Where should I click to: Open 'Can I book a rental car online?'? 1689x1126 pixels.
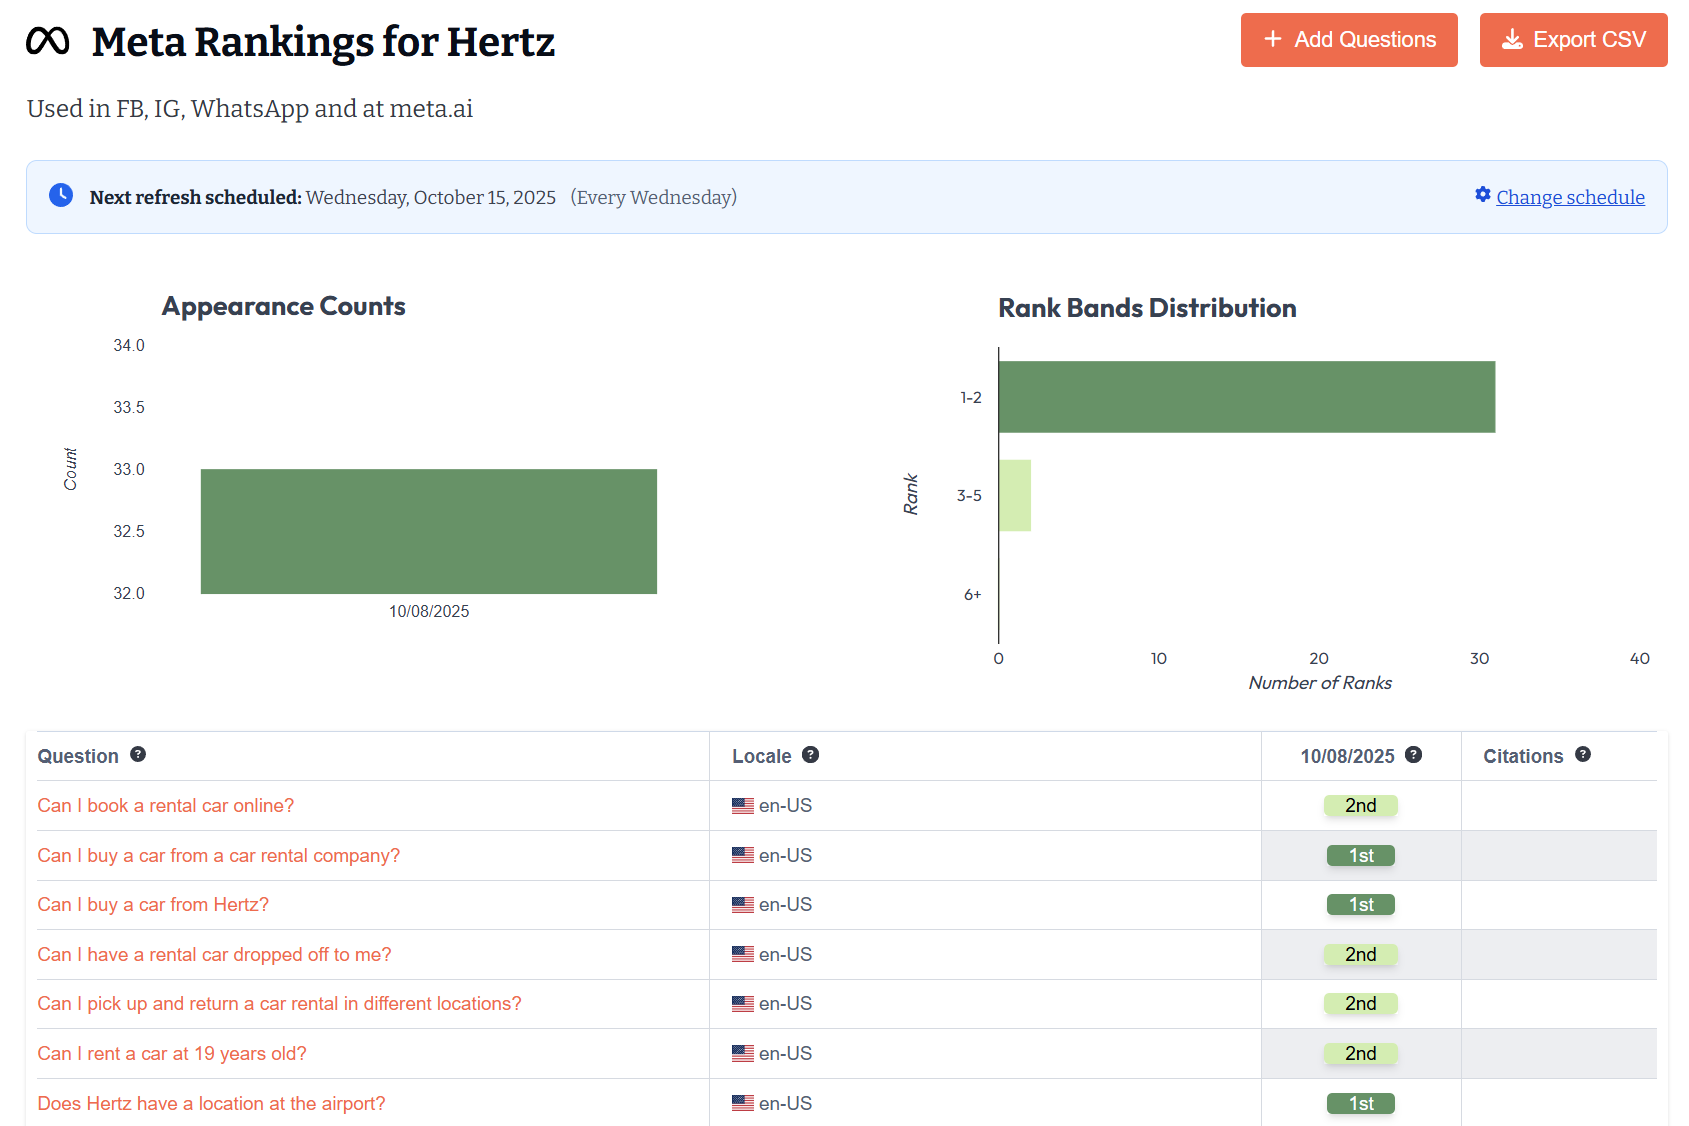click(x=166, y=806)
